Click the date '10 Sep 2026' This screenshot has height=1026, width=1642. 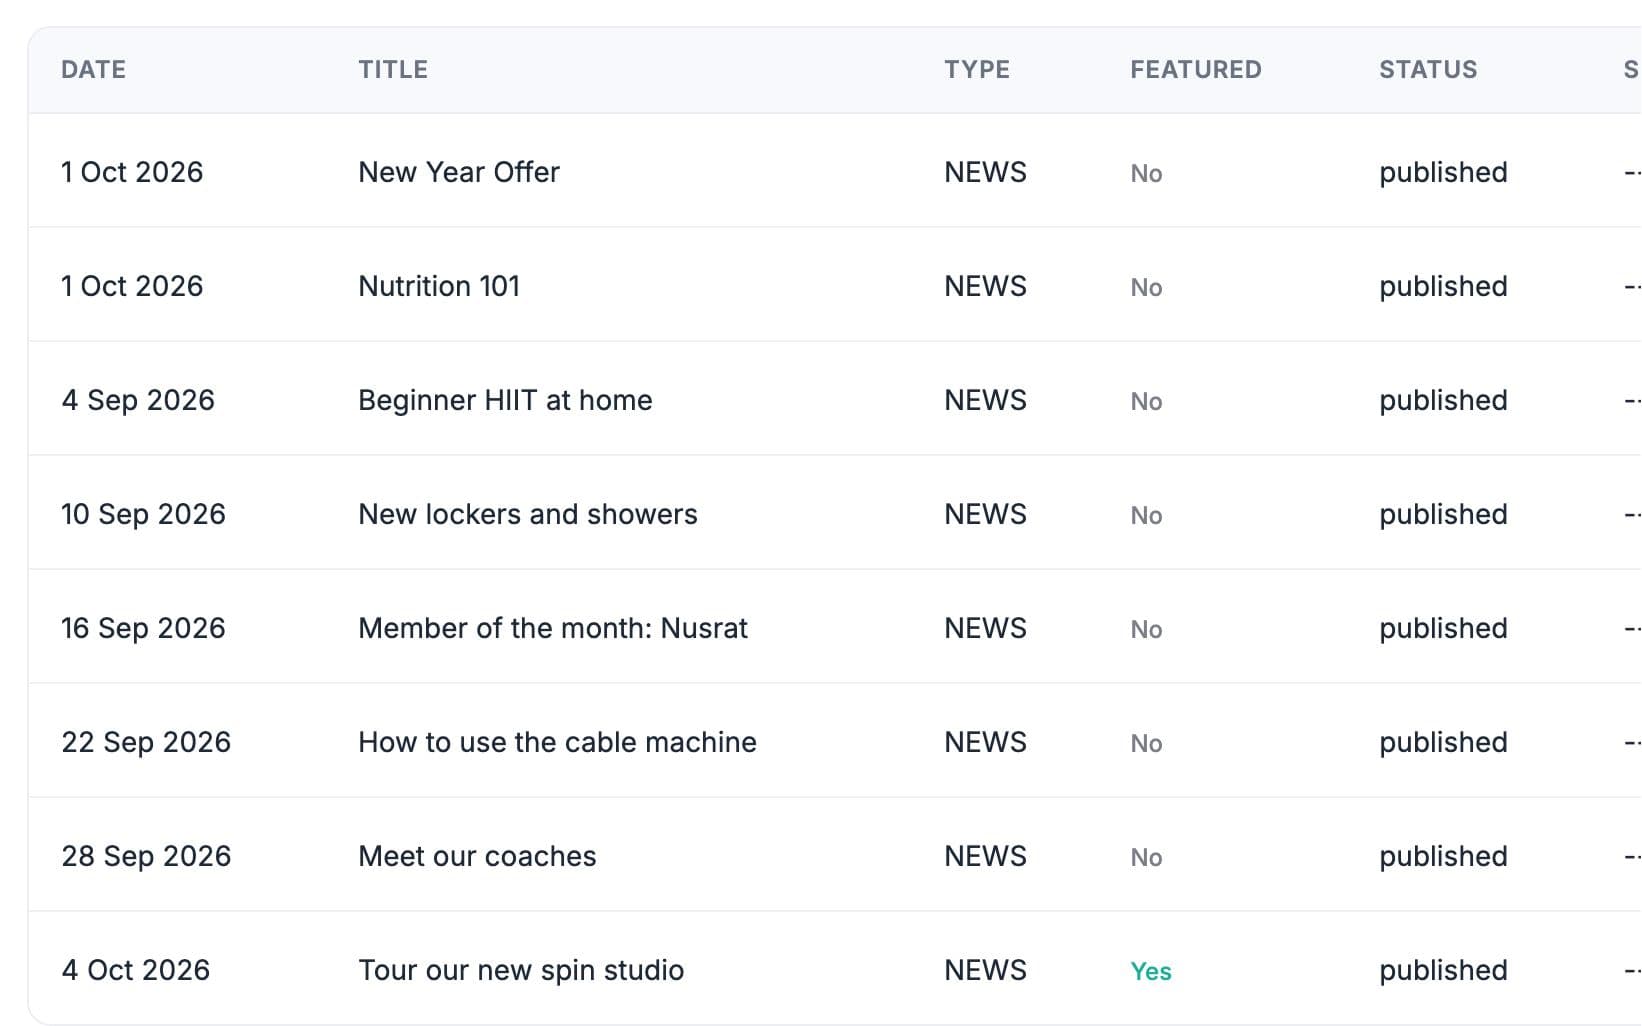143,514
